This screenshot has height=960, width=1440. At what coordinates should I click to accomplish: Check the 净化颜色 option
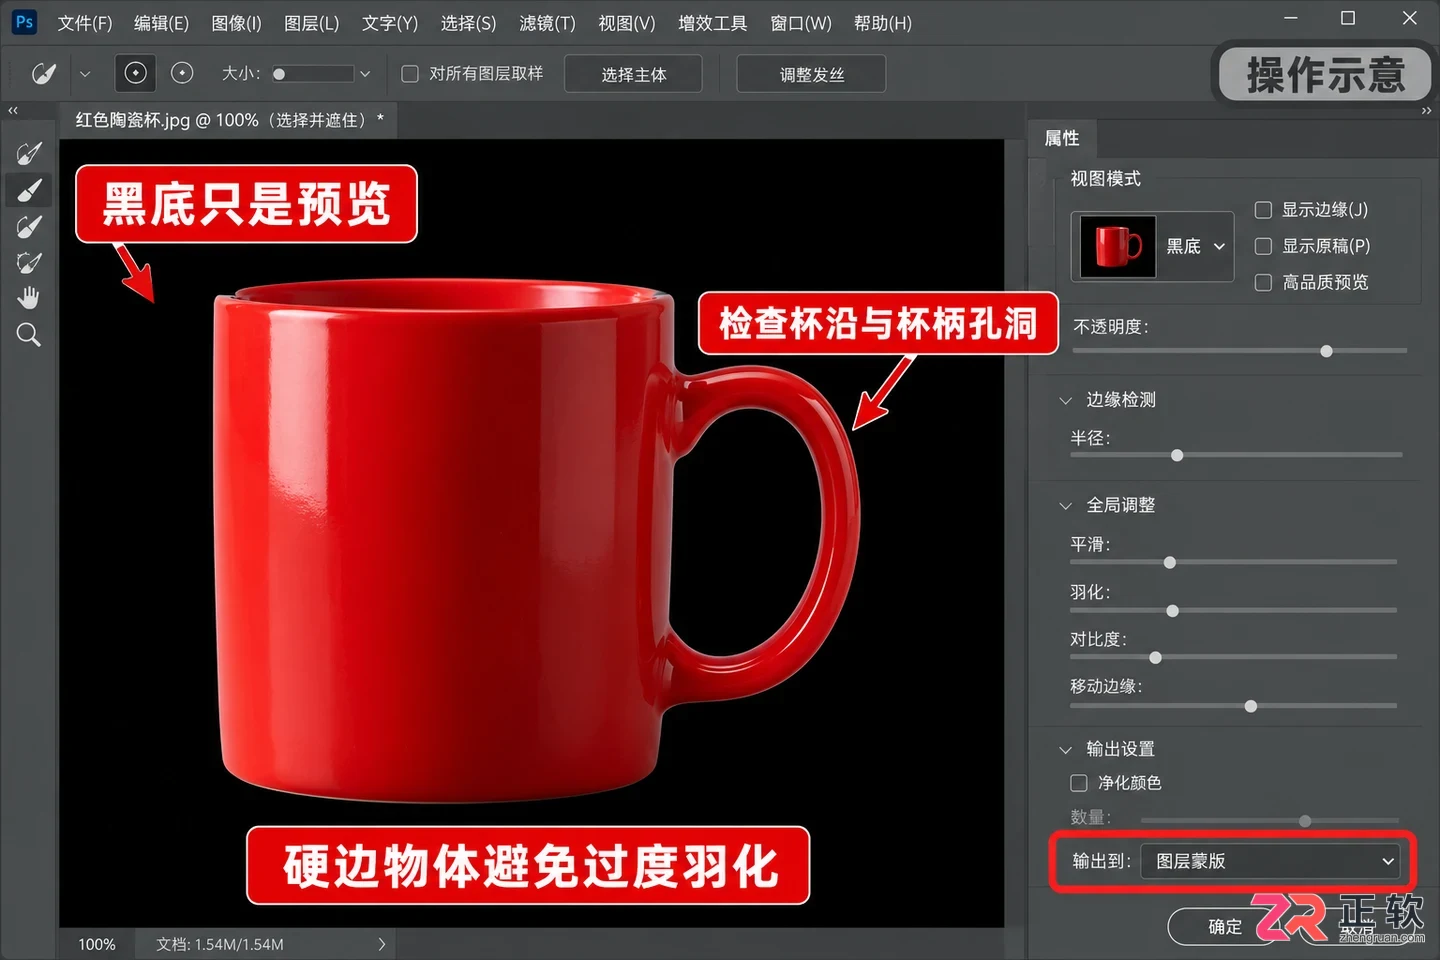tap(1079, 783)
